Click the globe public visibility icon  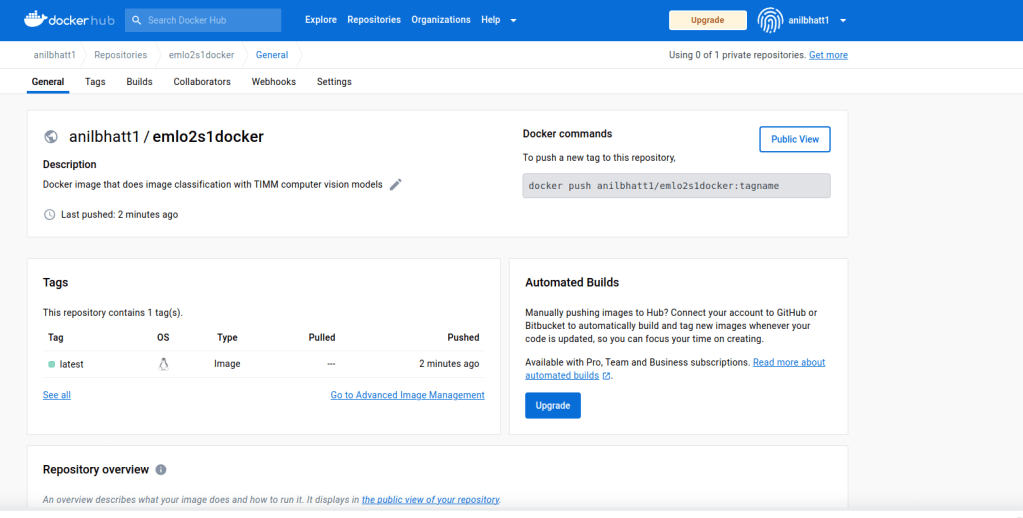[x=51, y=137]
